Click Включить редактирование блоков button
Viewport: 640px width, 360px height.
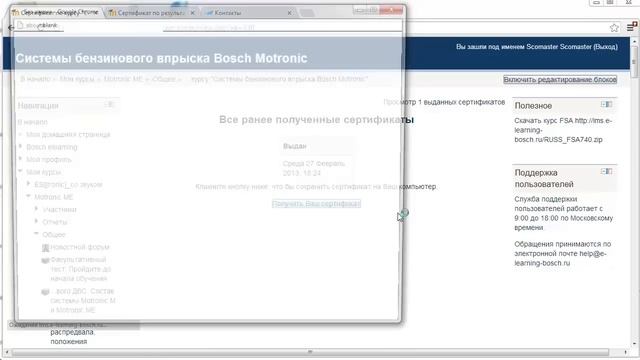560,80
